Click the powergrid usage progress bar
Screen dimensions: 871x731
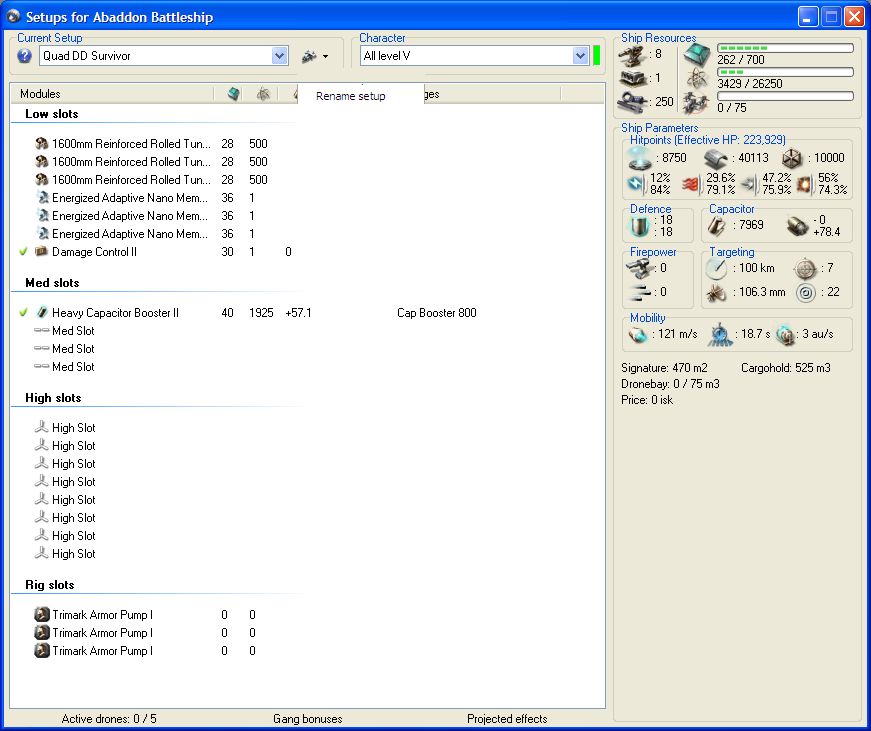point(785,72)
